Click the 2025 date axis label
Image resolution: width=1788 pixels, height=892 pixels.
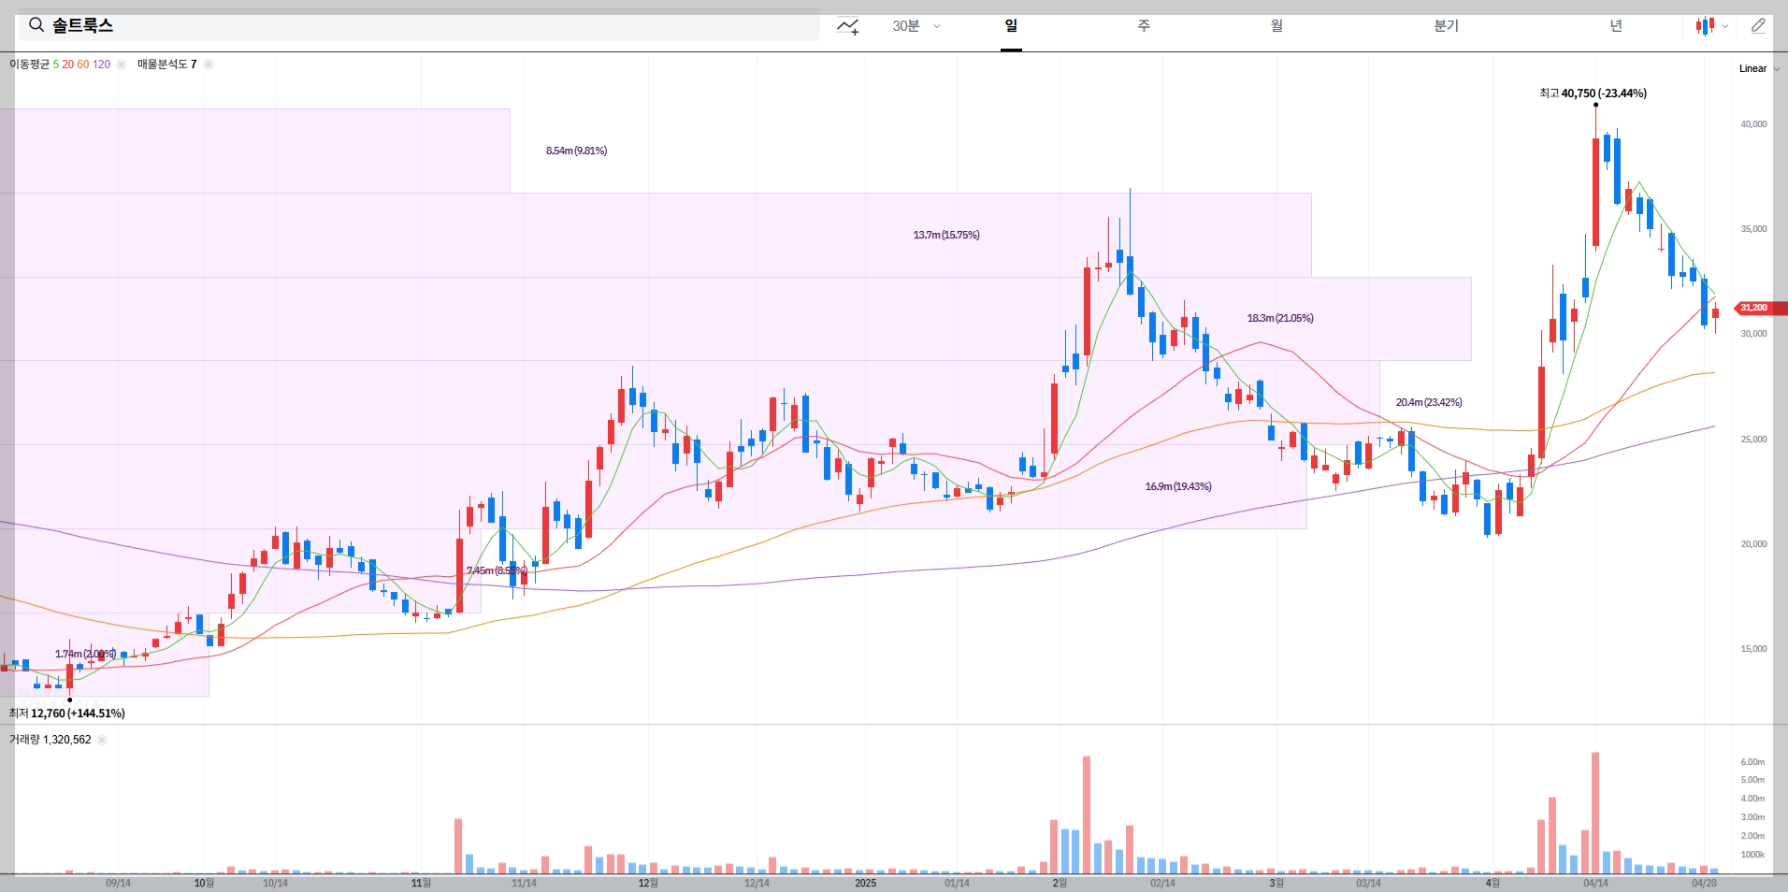[865, 883]
